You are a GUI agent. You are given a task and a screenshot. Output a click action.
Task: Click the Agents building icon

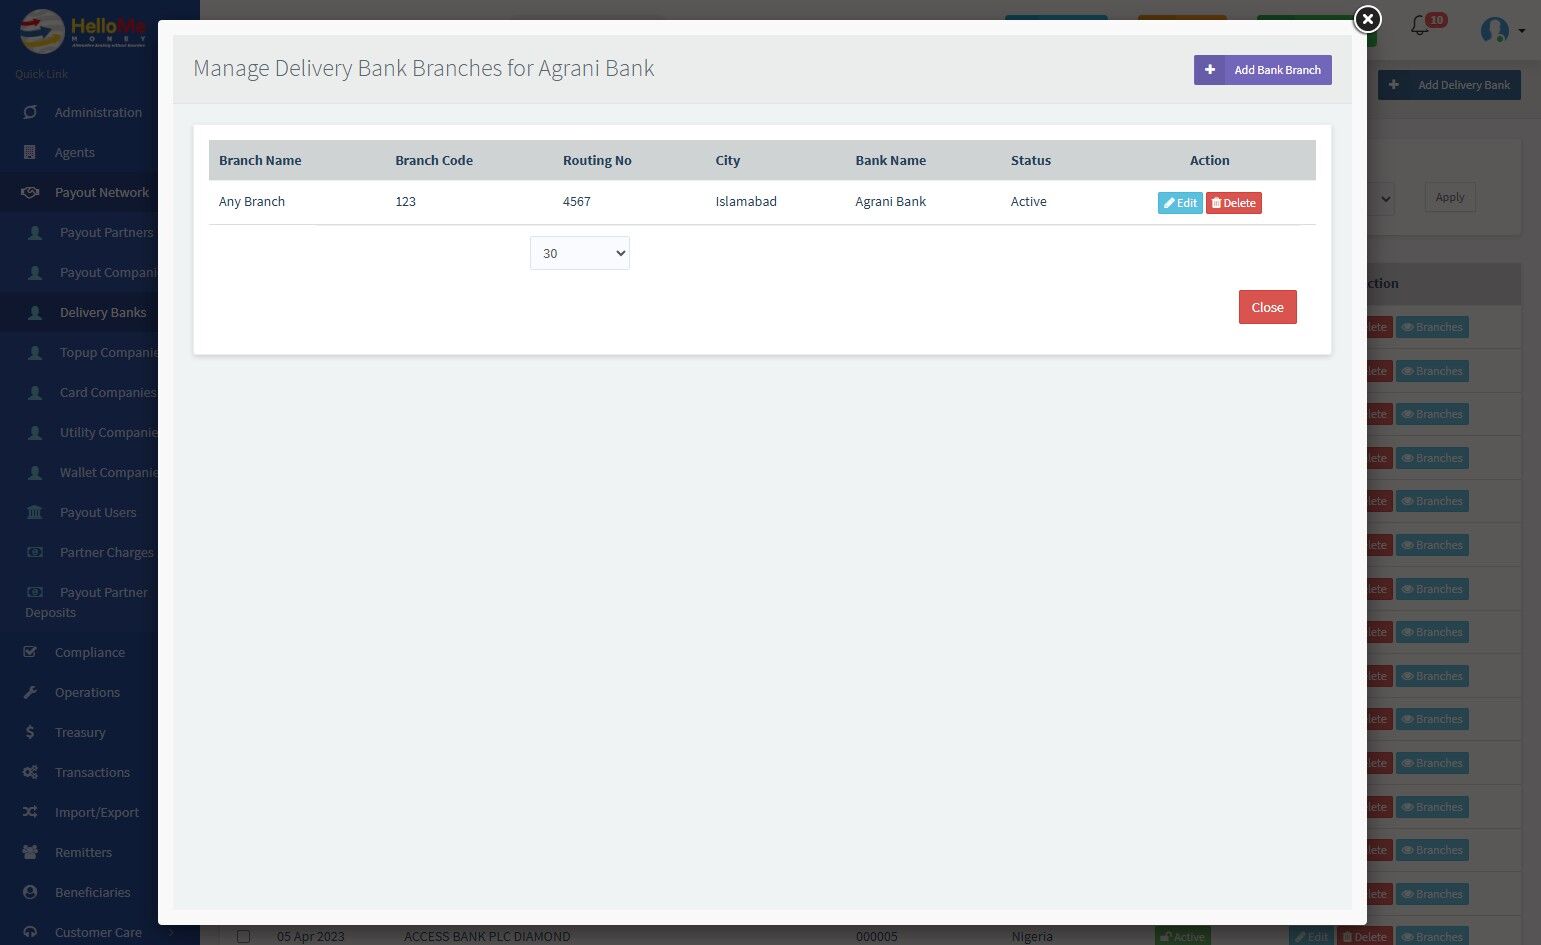tap(30, 152)
